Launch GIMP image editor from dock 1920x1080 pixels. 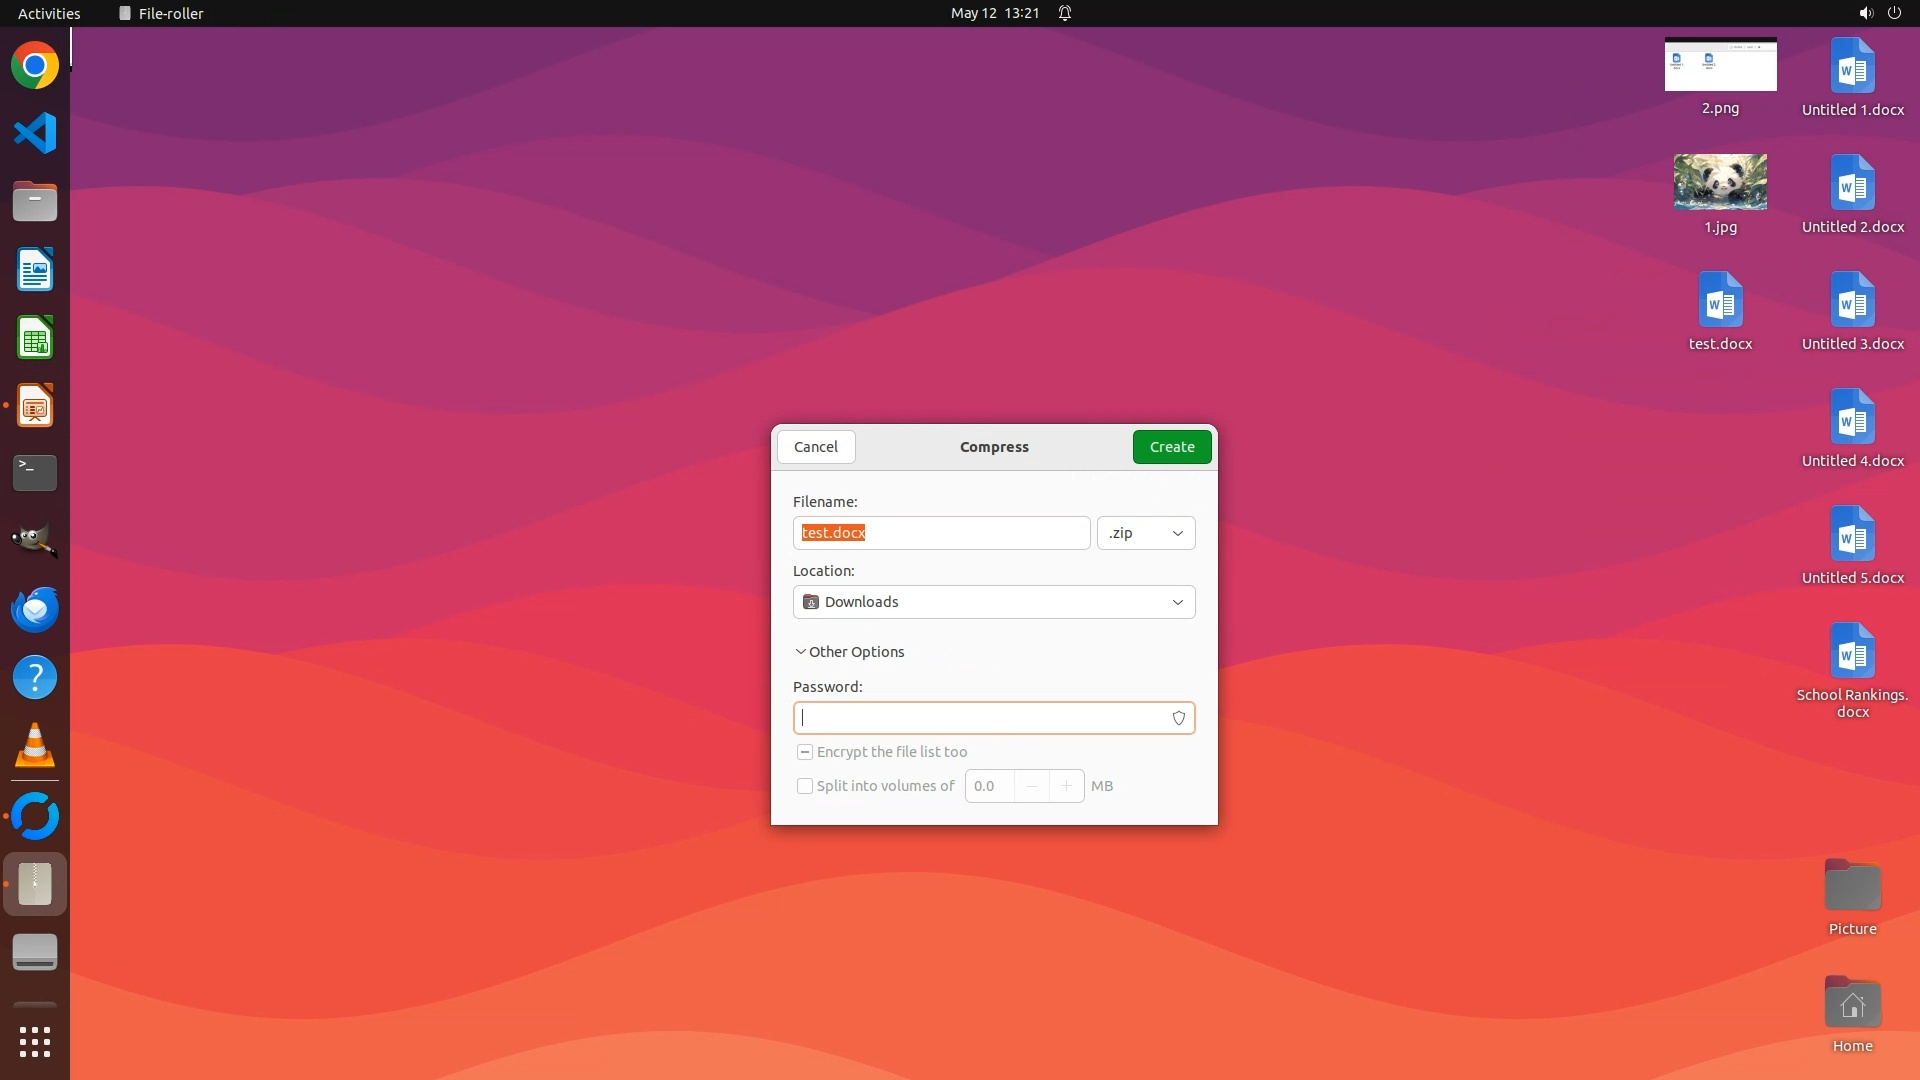[35, 541]
